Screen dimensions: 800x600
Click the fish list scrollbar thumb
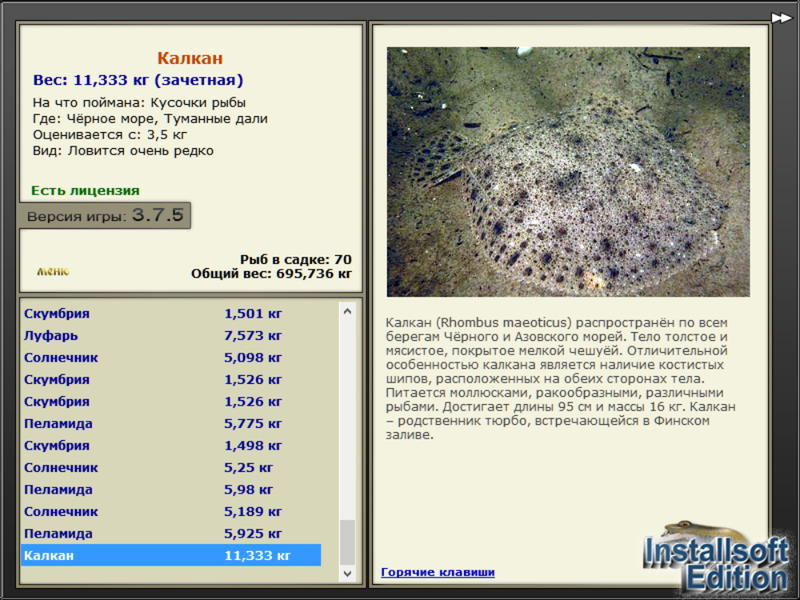[x=347, y=542]
